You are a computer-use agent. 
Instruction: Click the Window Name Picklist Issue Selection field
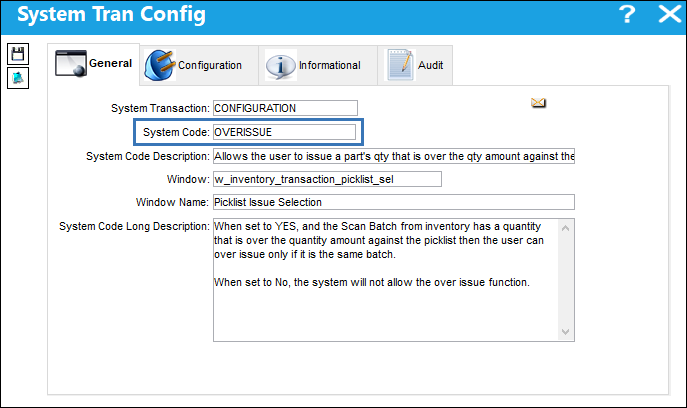[x=394, y=202]
